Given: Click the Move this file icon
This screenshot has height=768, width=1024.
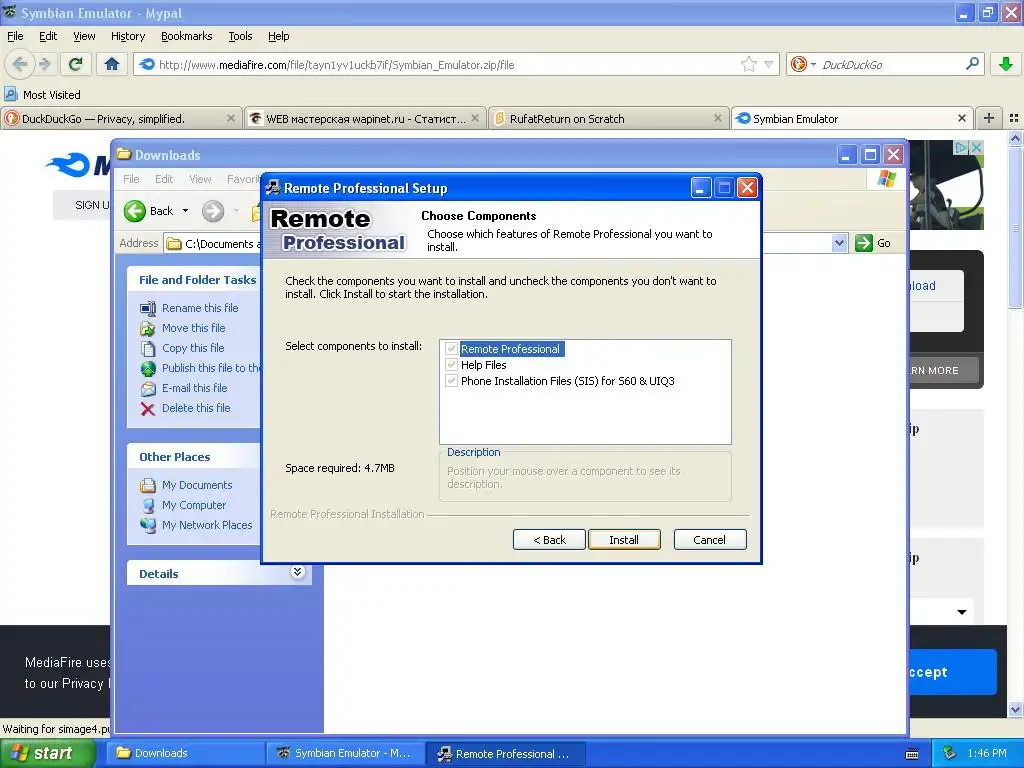Looking at the screenshot, I should coord(148,328).
